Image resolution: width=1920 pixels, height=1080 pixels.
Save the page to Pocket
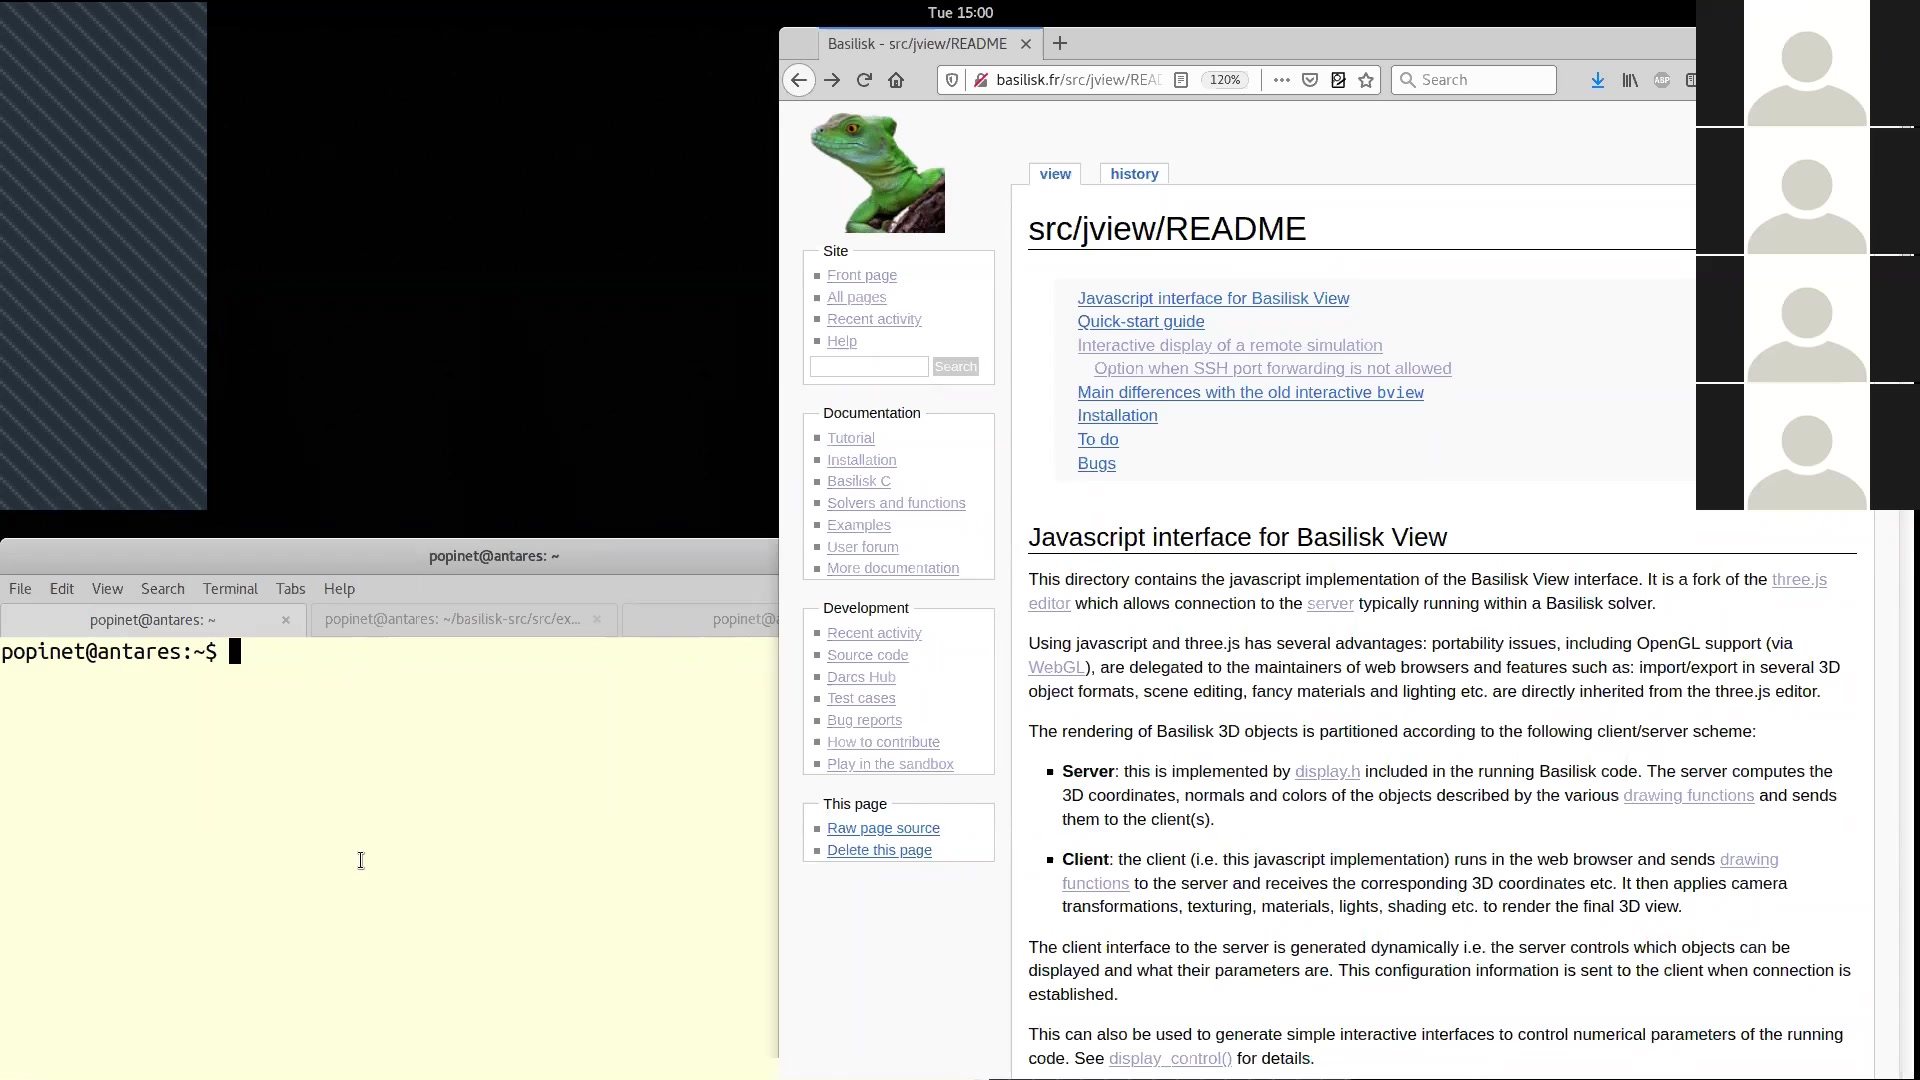pyautogui.click(x=1310, y=80)
